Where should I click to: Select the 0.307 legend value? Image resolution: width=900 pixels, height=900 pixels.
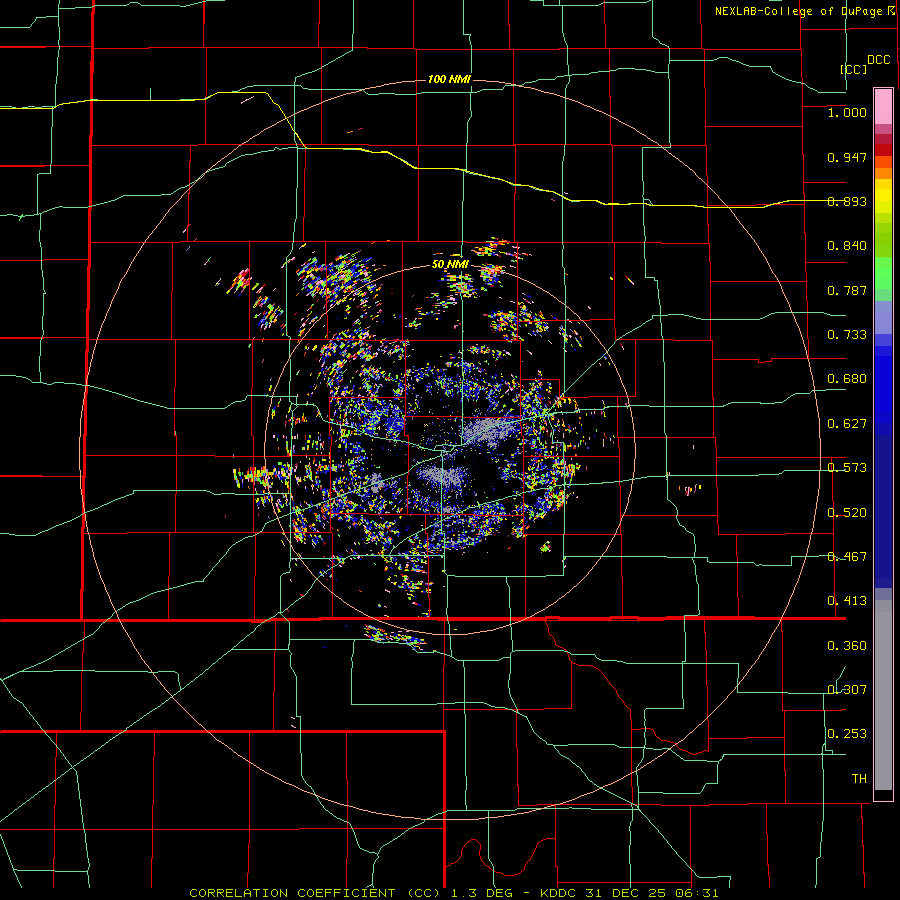(x=847, y=690)
